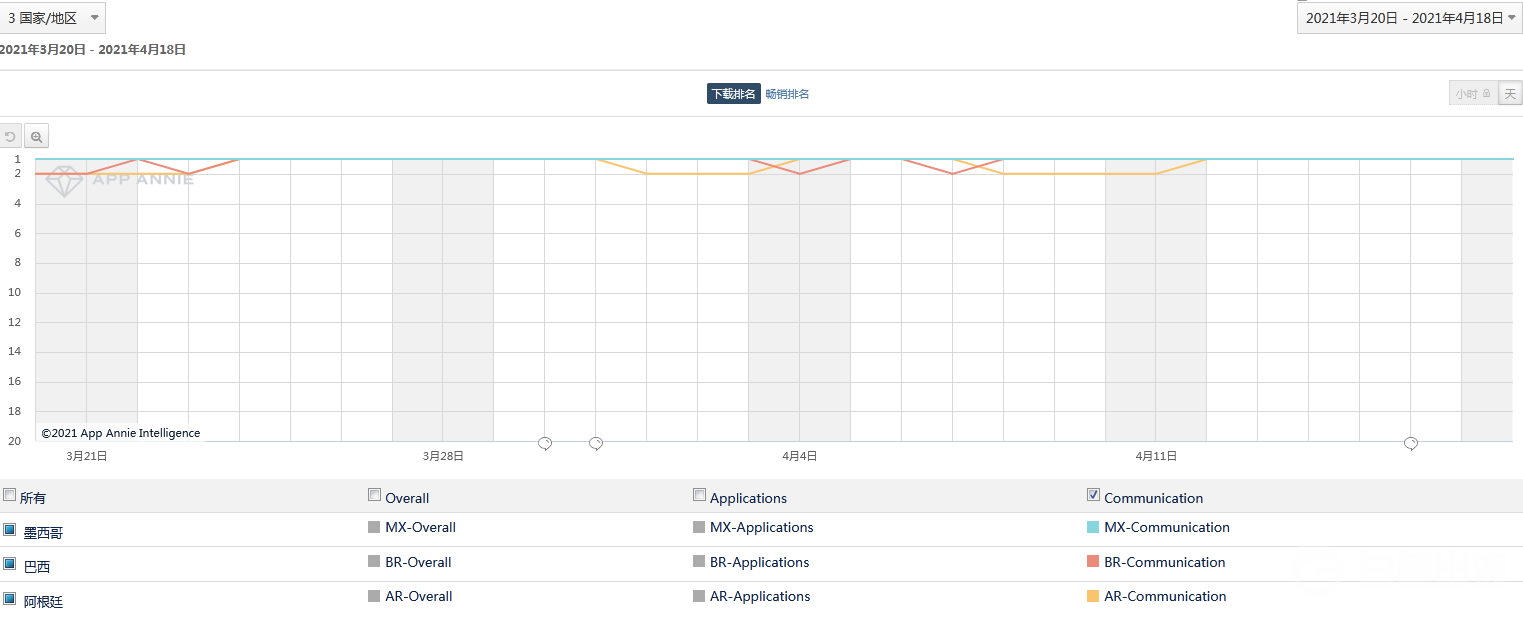Click the magnifier zoom-in icon
This screenshot has height=619, width=1523.
36,137
